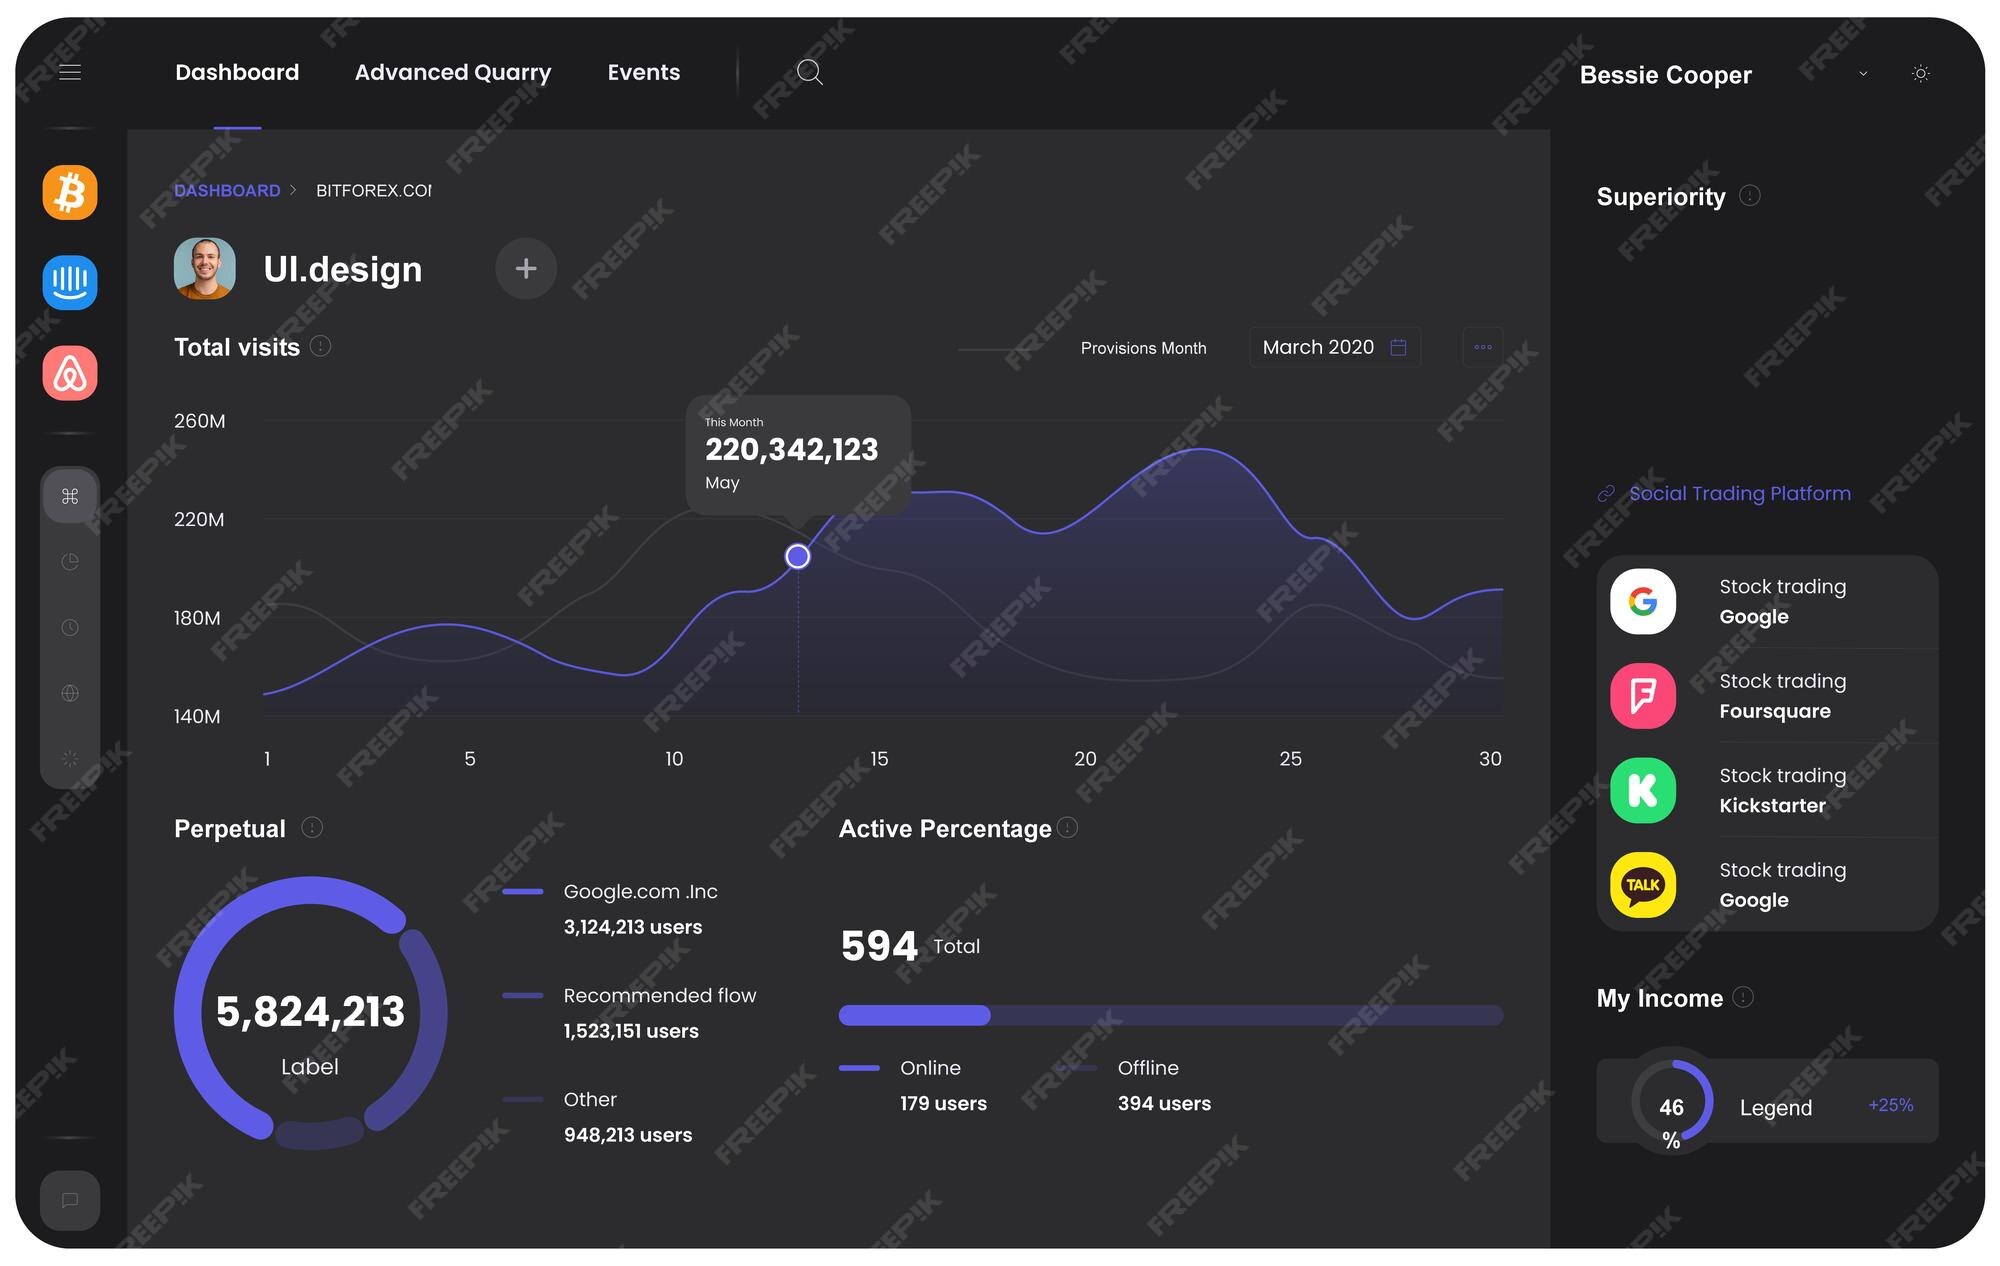Click the Active Percentage progress bar
This screenshot has width=2000, height=1266.
tap(1170, 1015)
